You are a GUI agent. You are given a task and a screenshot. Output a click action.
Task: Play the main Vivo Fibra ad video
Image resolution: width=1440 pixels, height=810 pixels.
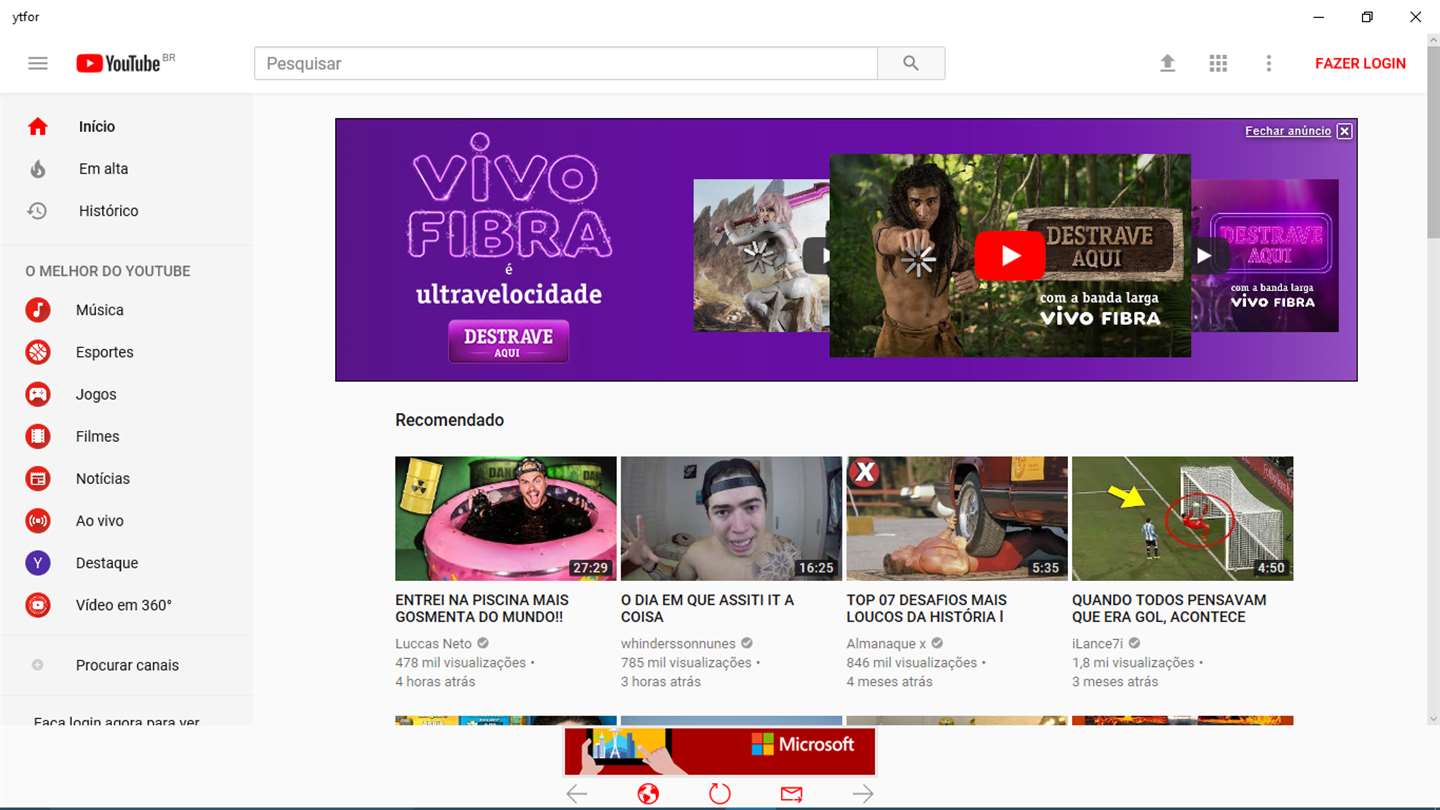click(x=1010, y=256)
